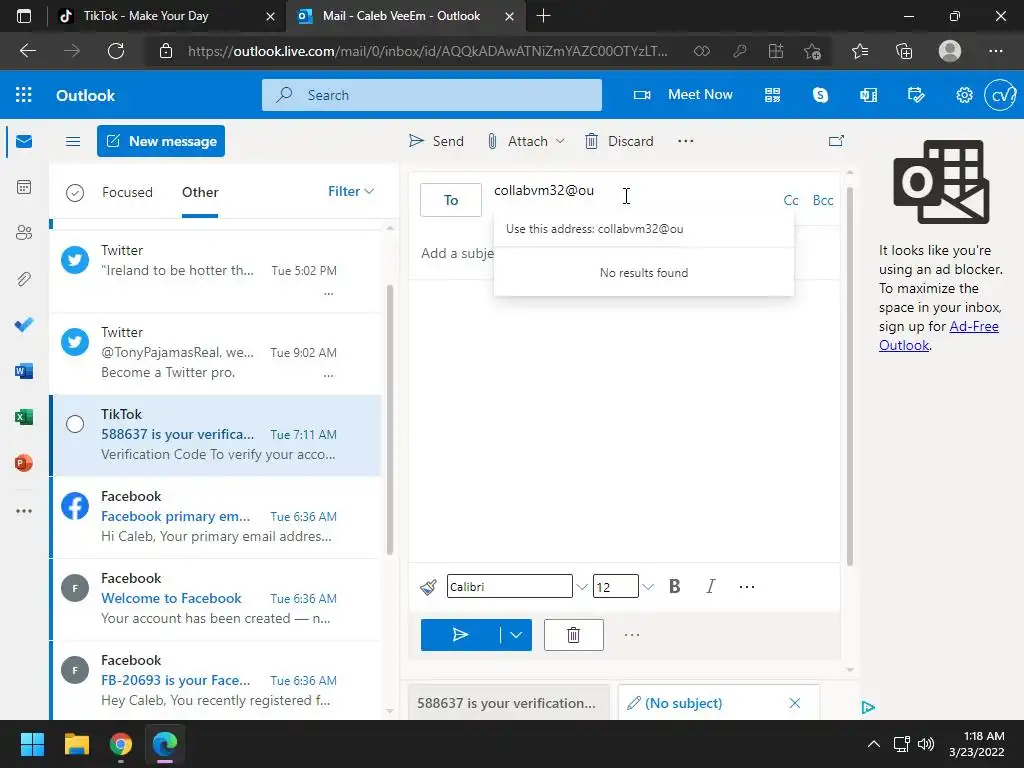
Task: Open the Windows Start menu
Action: coord(32,744)
